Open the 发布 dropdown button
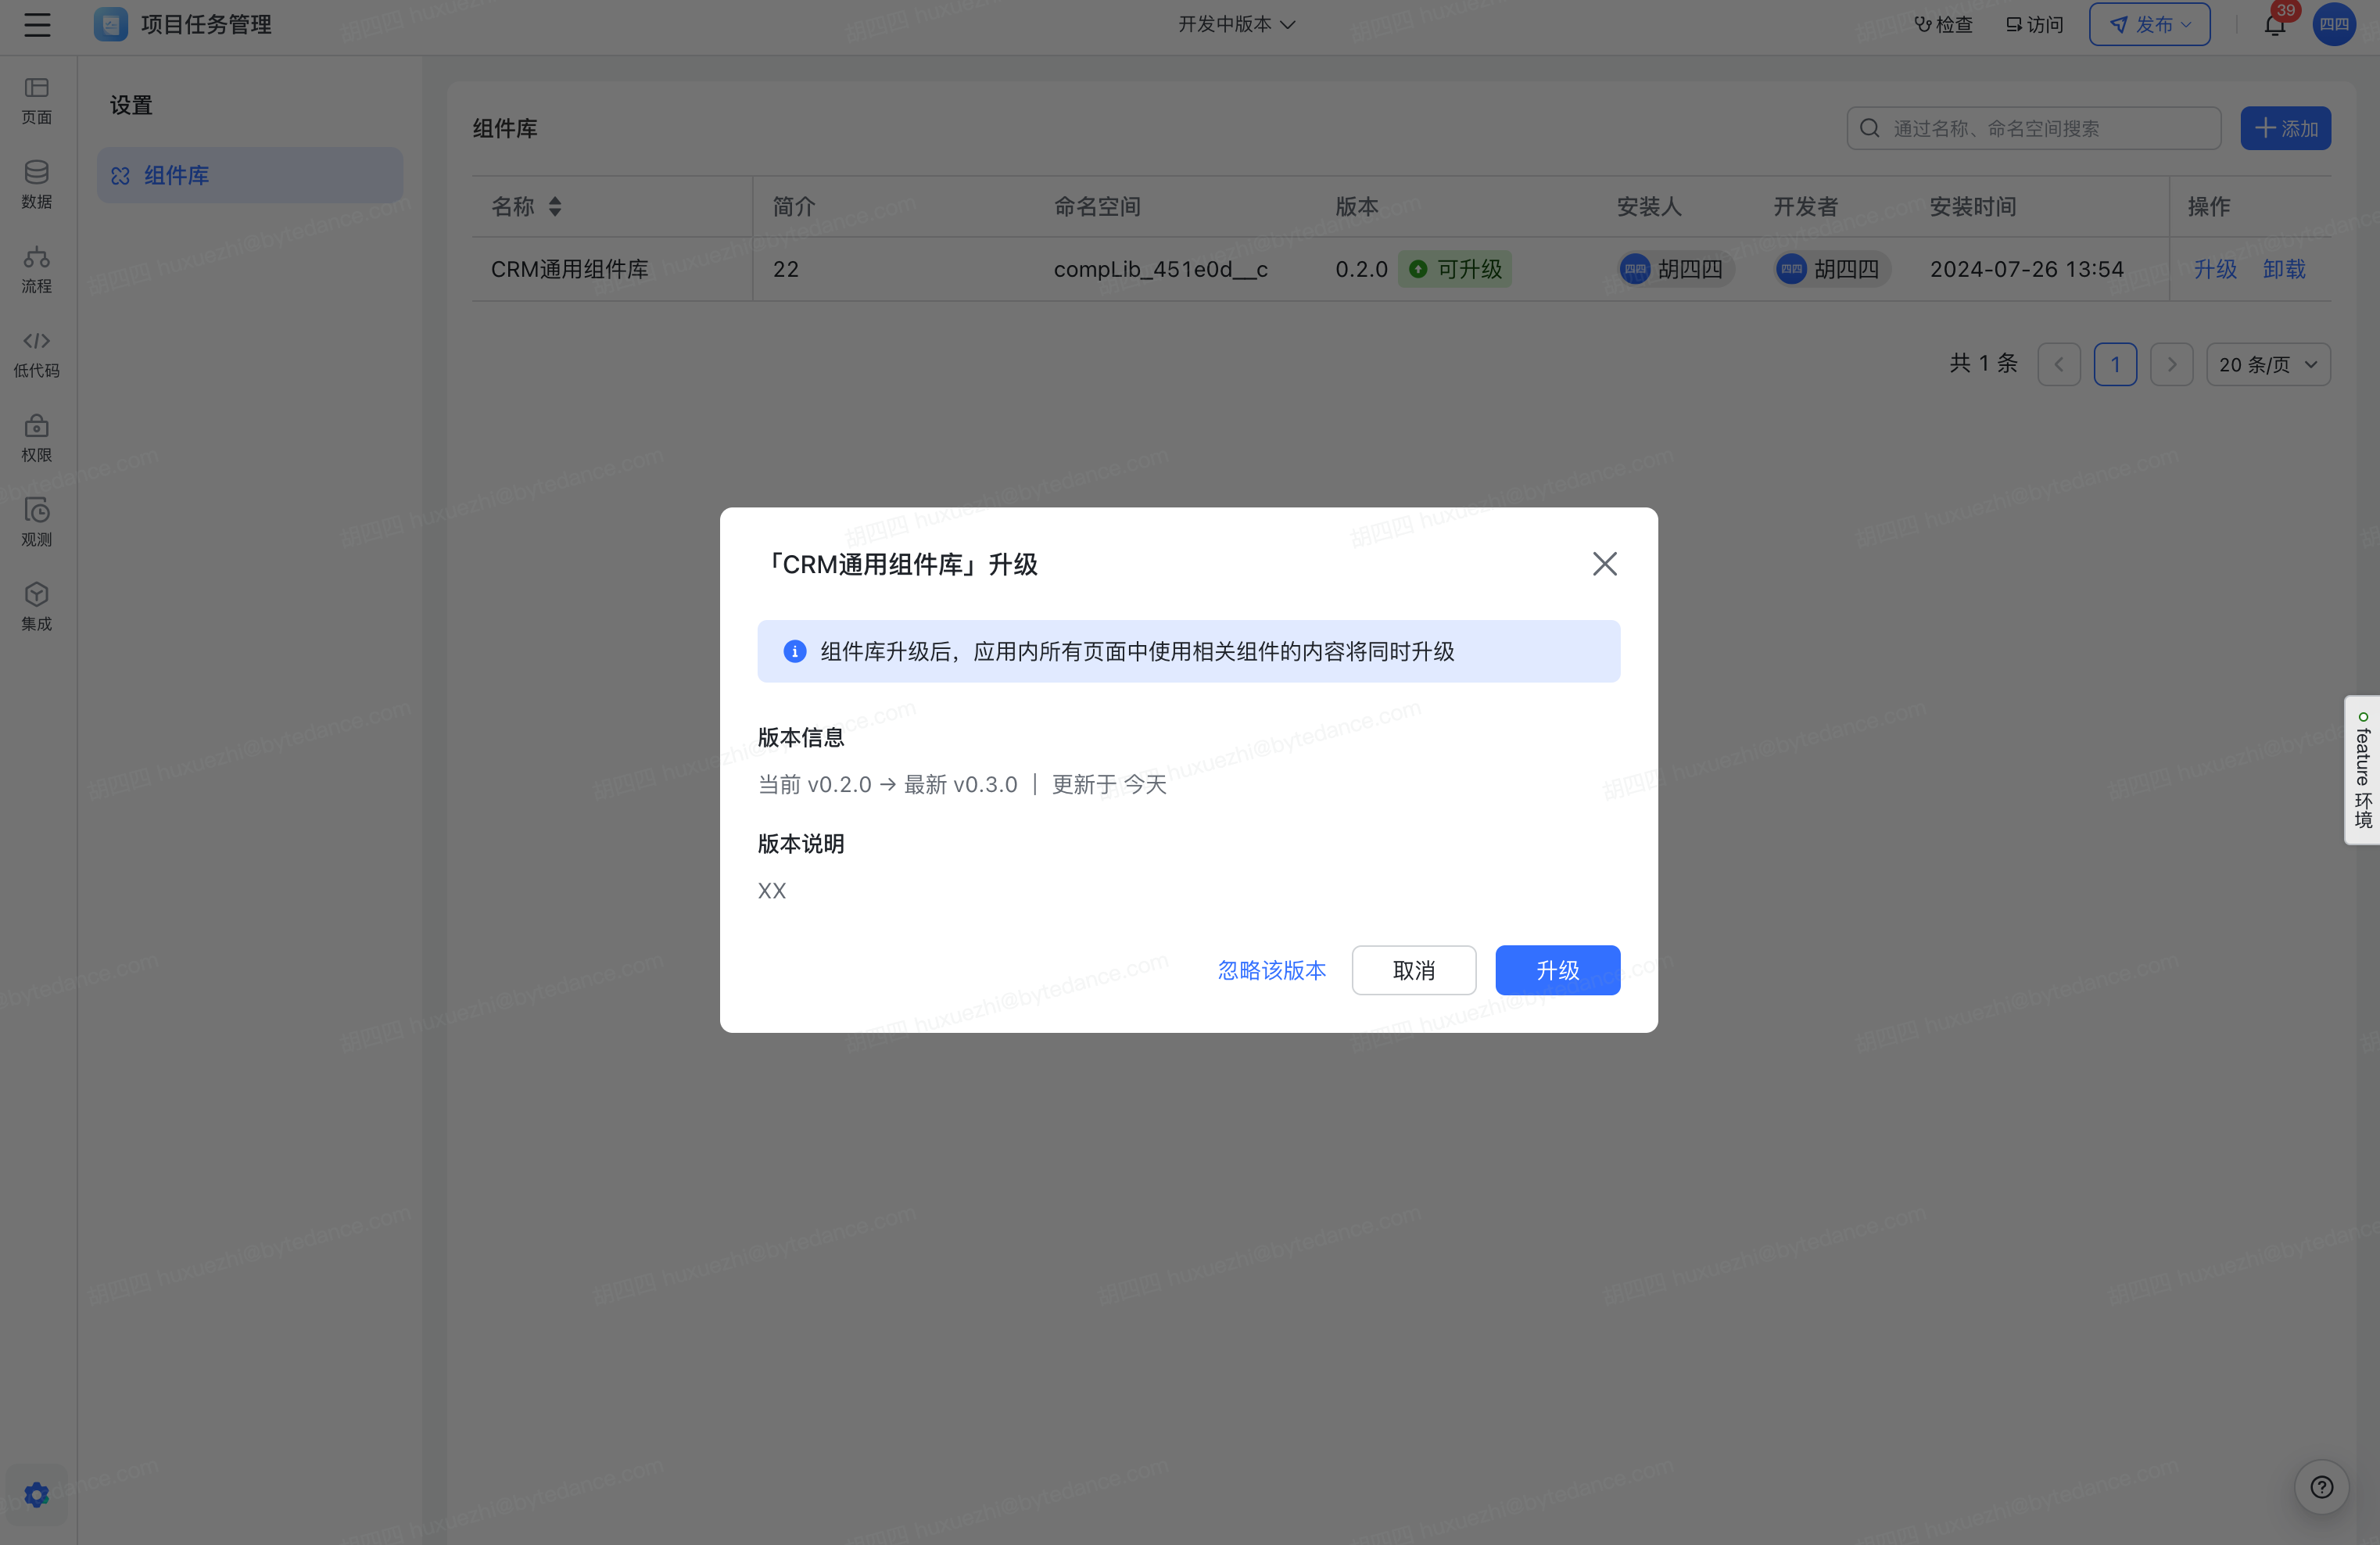2380x1545 pixels. (2149, 24)
